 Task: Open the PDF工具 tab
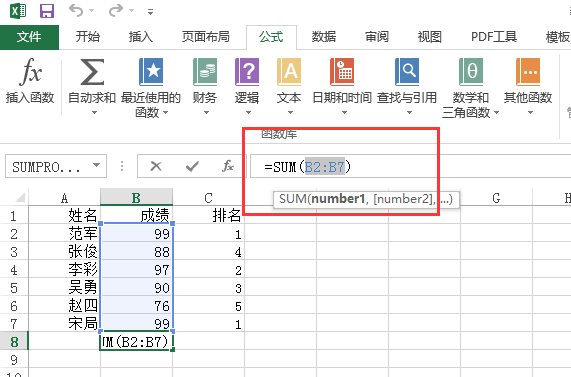[494, 37]
